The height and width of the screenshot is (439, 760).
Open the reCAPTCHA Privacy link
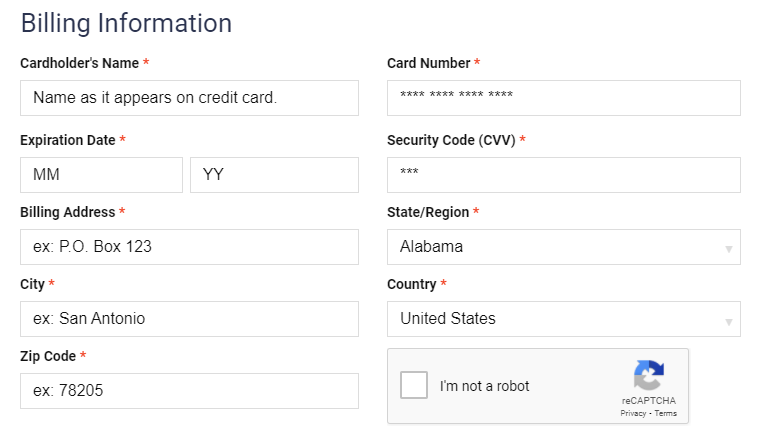click(x=632, y=413)
